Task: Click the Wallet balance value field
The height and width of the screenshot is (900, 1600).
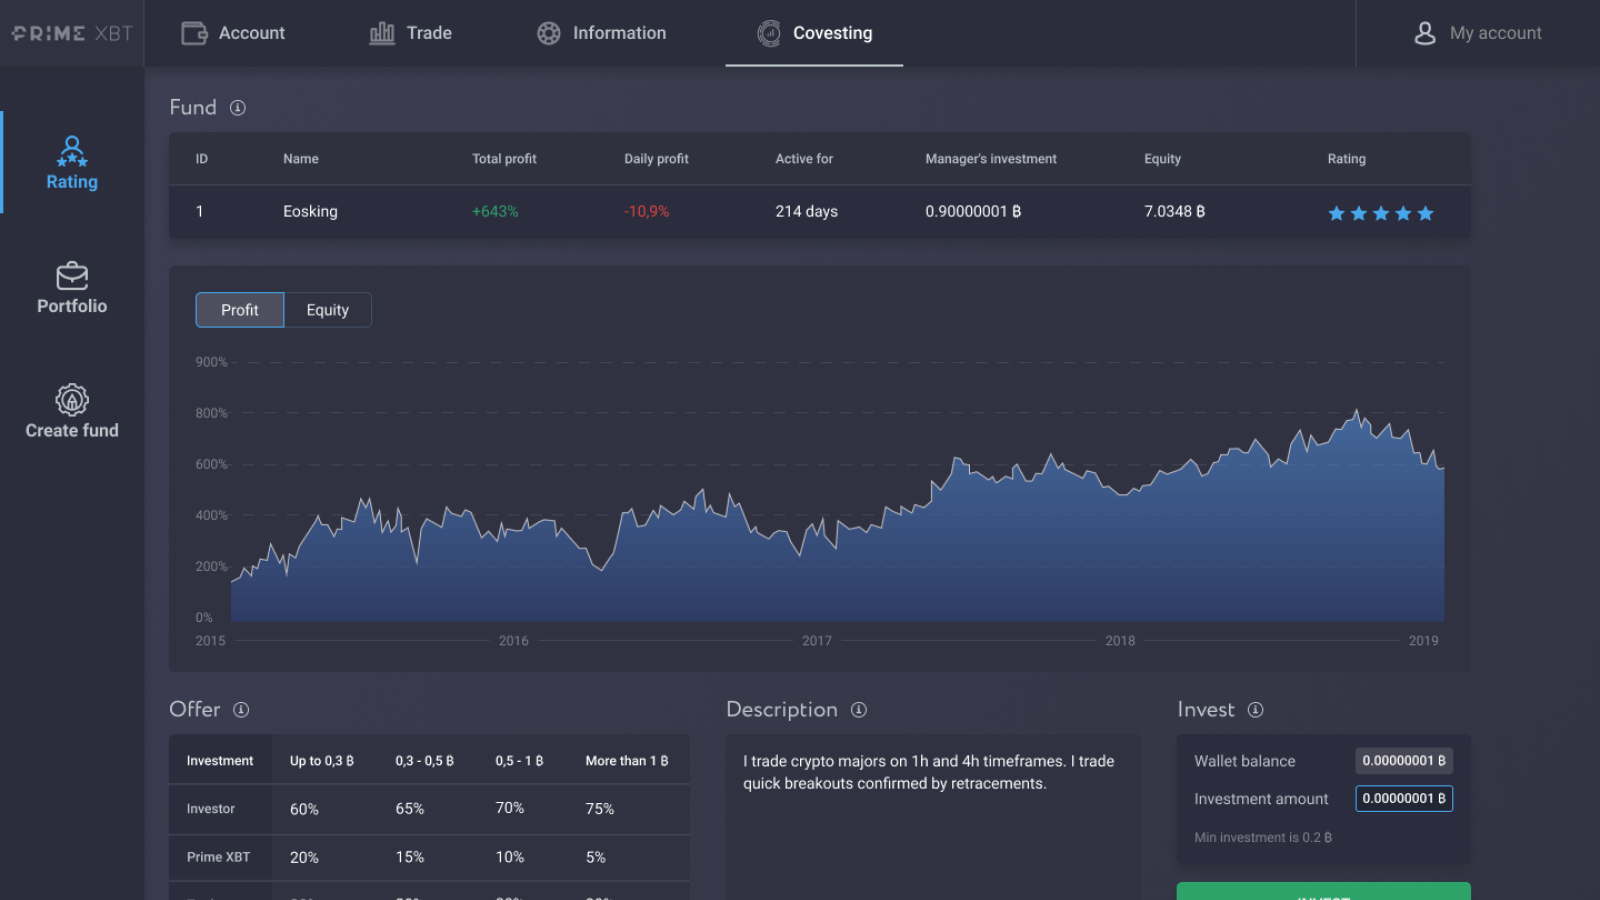Action: point(1404,761)
